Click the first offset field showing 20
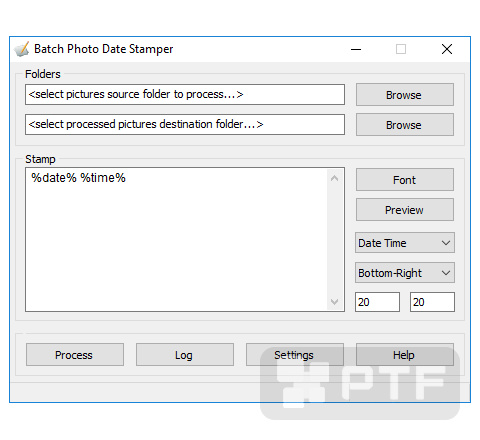Screen dimensions: 480x440 click(x=377, y=302)
